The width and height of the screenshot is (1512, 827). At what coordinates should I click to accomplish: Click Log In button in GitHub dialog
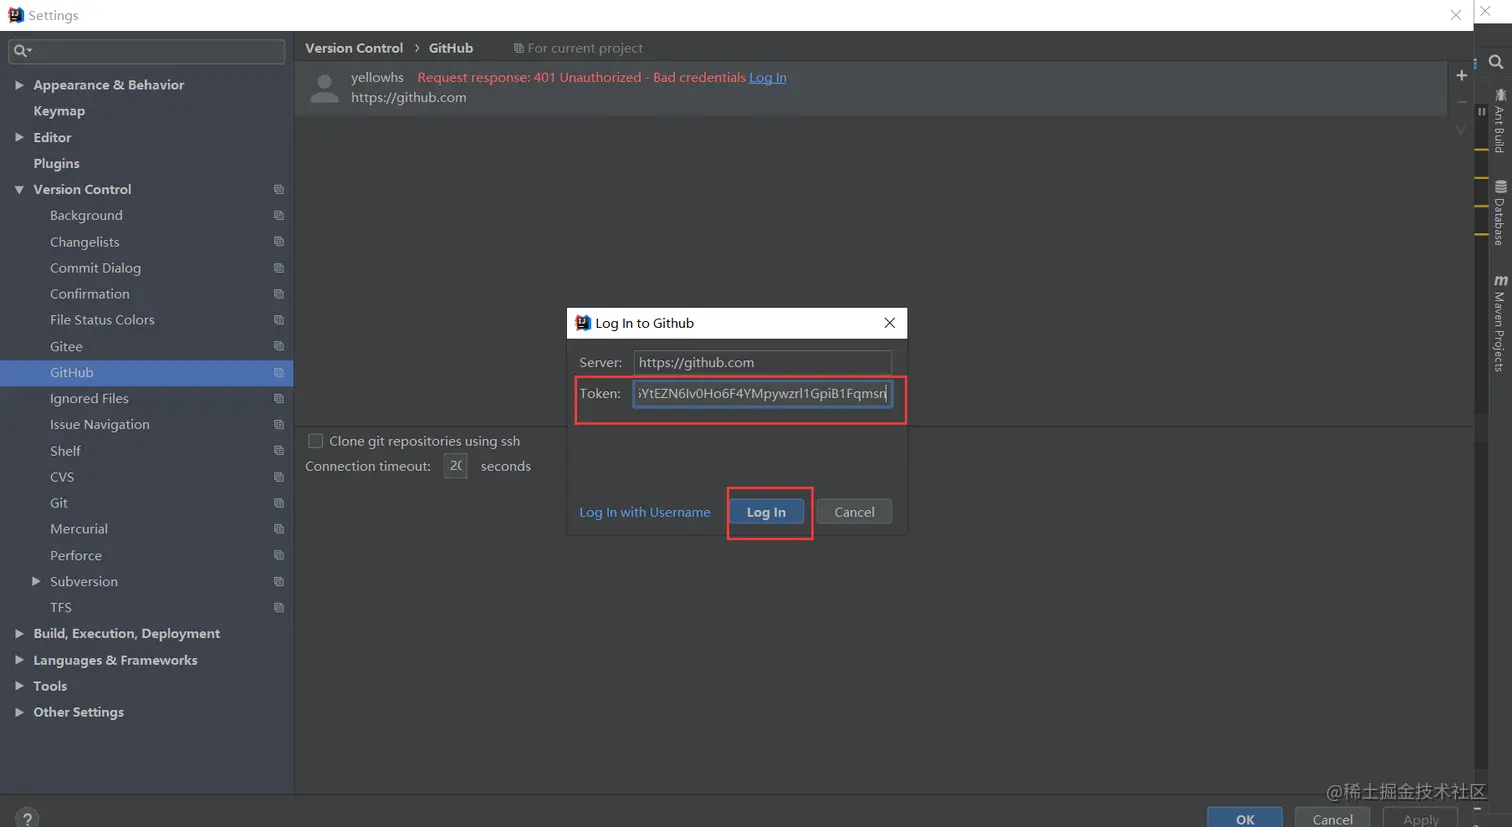pyautogui.click(x=766, y=512)
